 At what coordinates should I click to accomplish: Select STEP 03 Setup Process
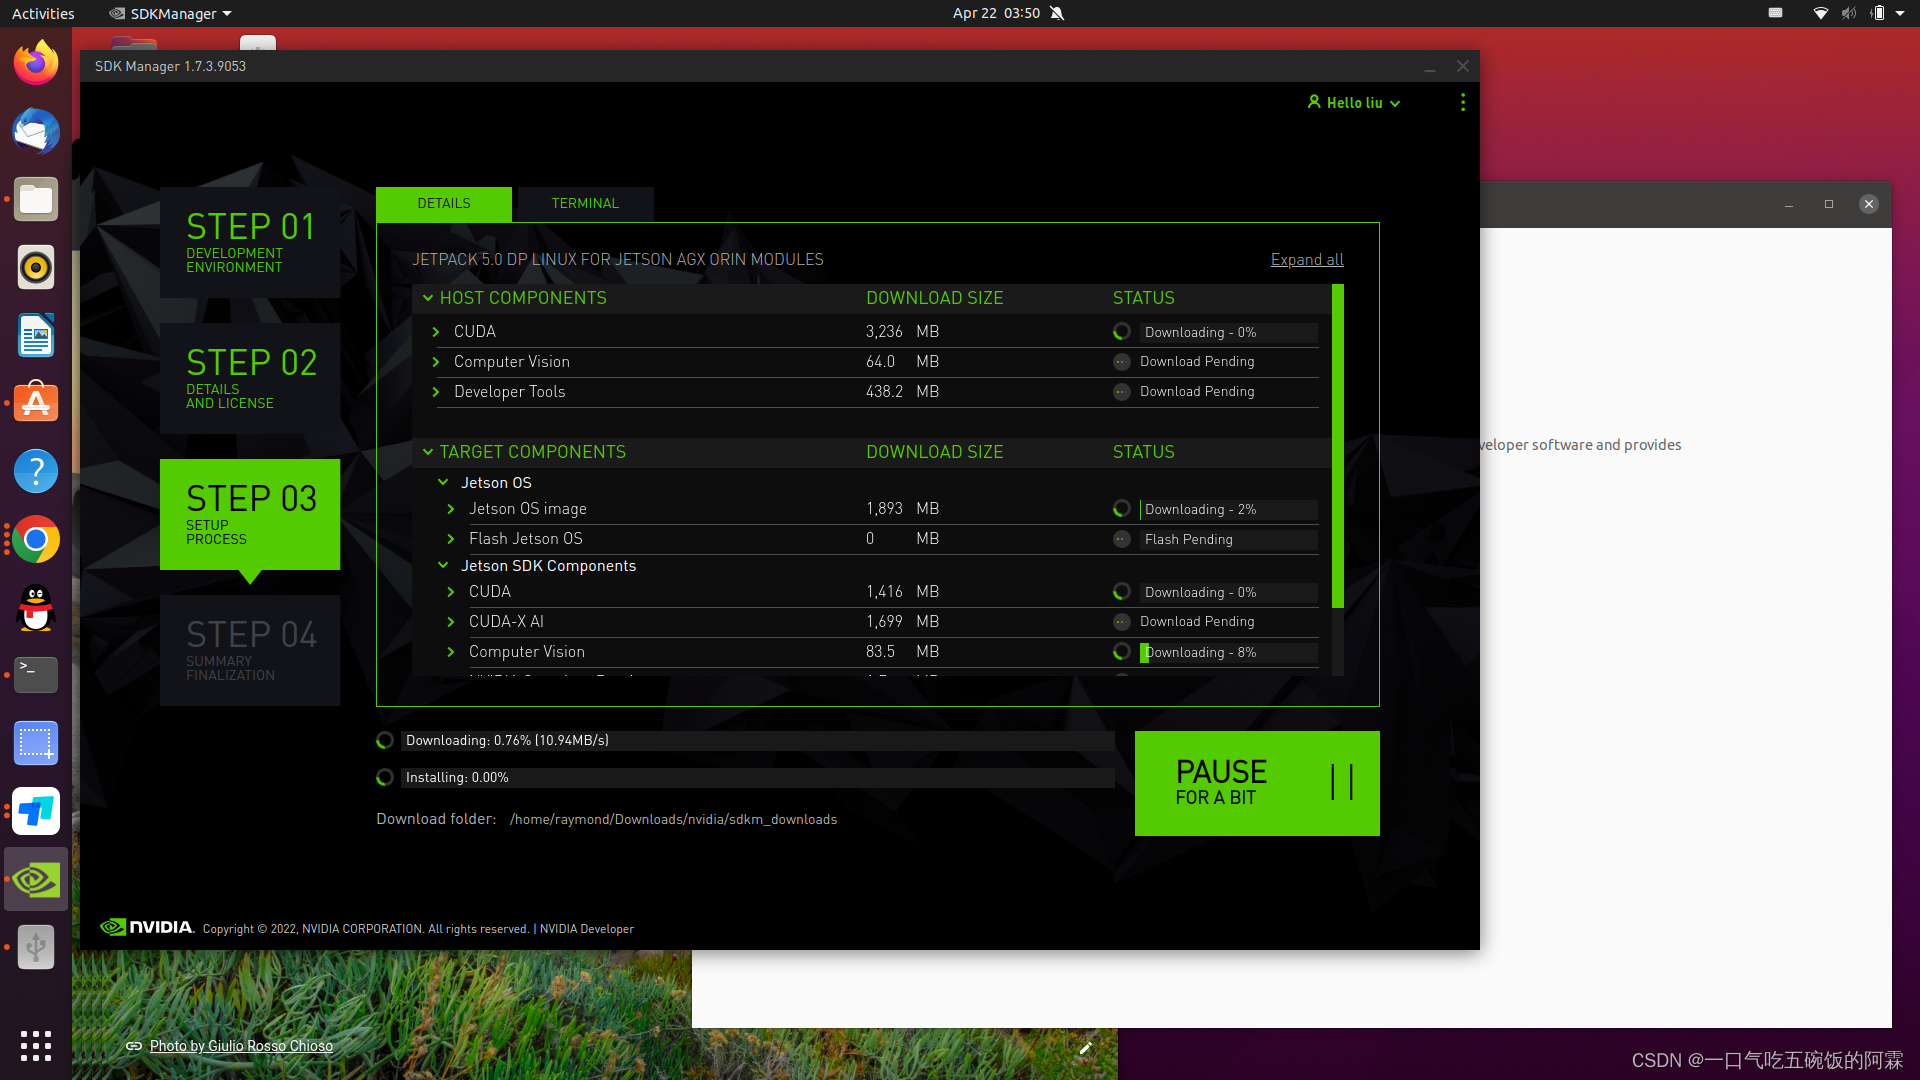250,514
